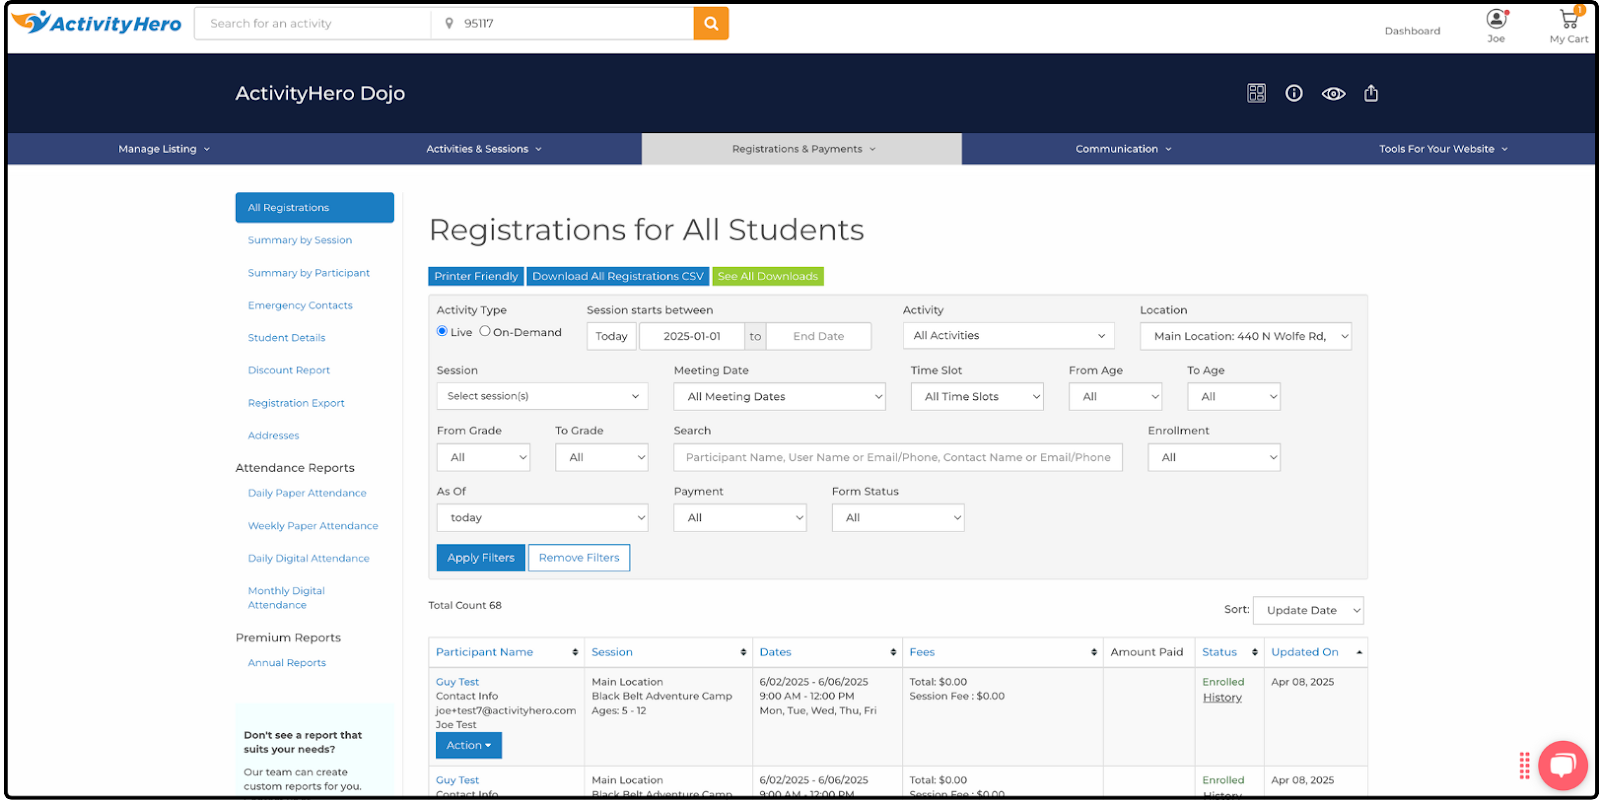The image size is (1600, 803).
Task: Open the All Time Slots dropdown
Action: pyautogui.click(x=977, y=396)
